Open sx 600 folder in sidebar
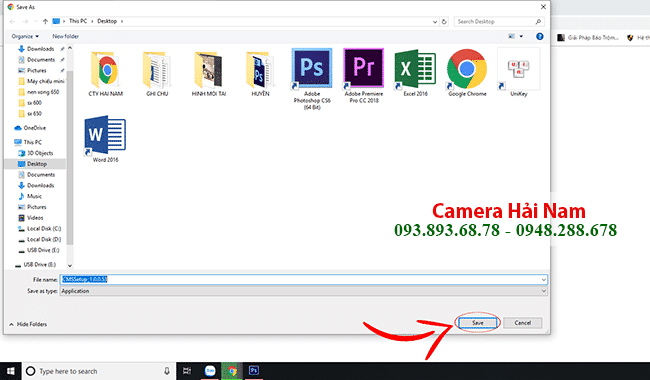The image size is (650, 380). [x=30, y=103]
